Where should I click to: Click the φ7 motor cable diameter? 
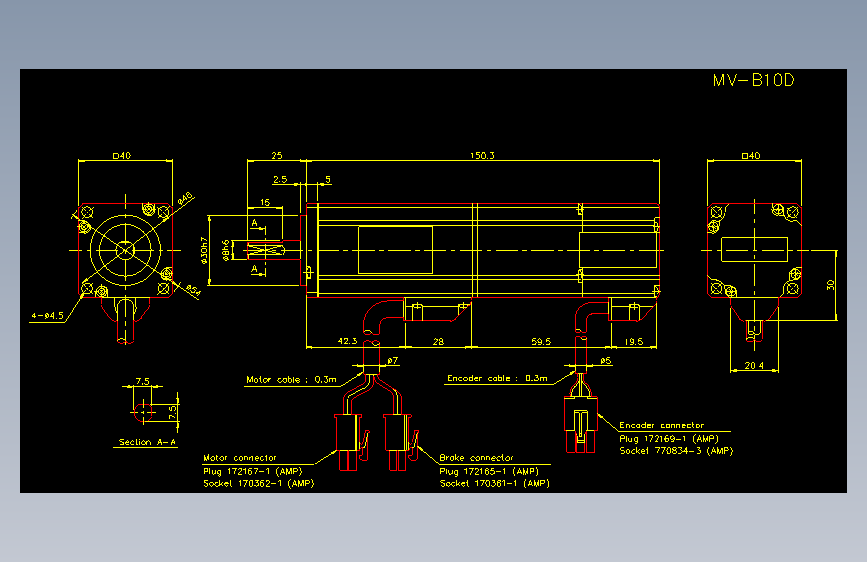(393, 361)
